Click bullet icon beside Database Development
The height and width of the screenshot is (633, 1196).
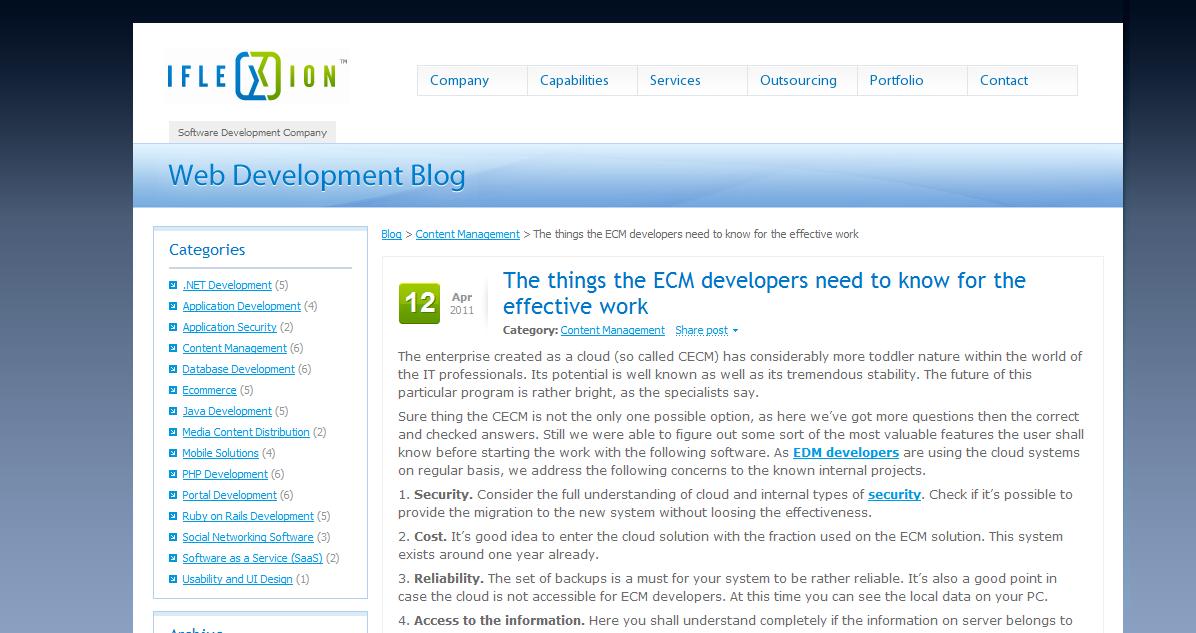pos(173,369)
